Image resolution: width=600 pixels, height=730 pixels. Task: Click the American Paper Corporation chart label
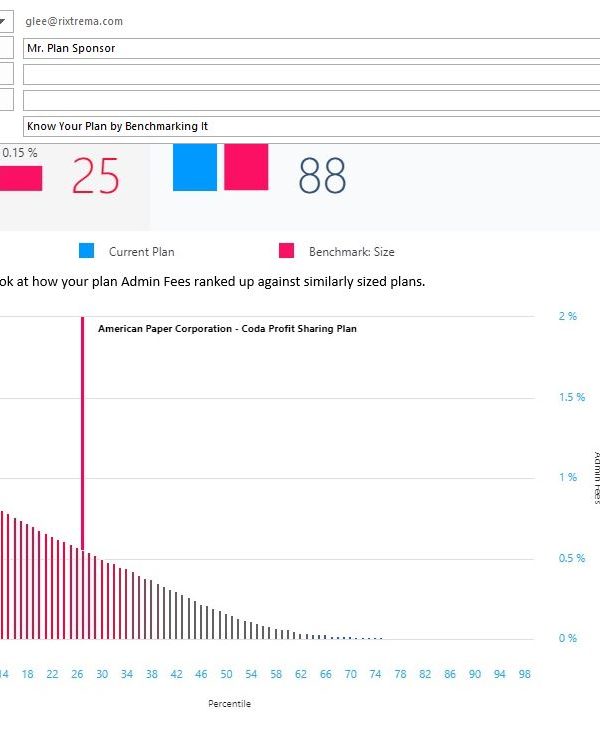coord(227,328)
